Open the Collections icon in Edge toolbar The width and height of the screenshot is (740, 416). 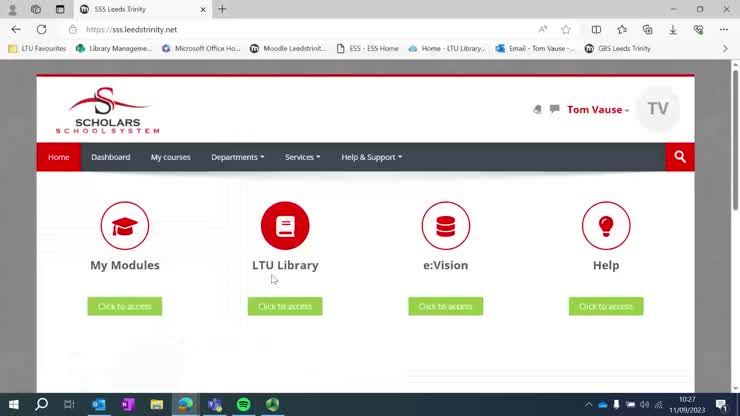point(648,29)
